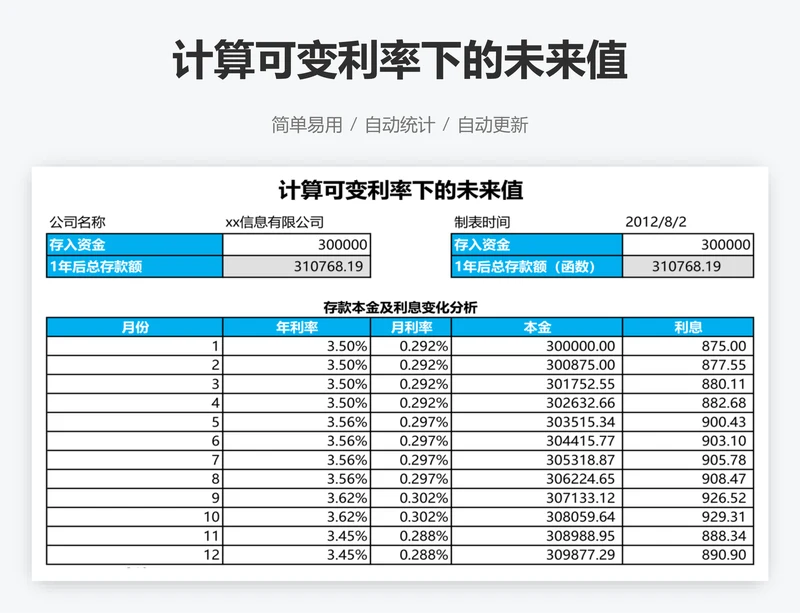800x613 pixels.
Task: Select principal cell 307133.12
Action: [537, 498]
